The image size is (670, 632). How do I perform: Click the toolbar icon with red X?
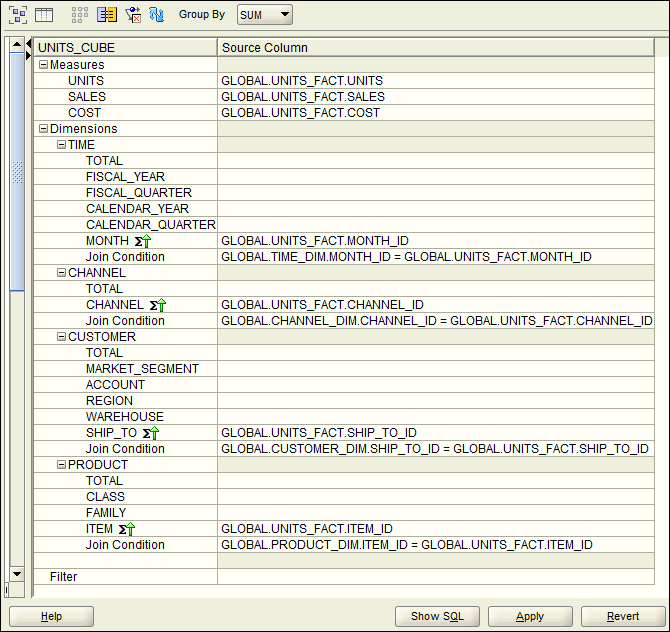132,14
